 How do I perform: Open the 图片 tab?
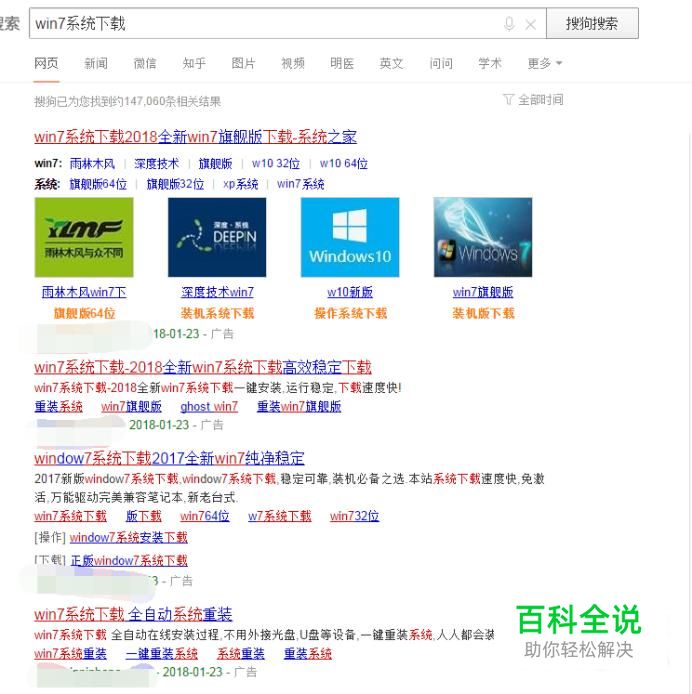(243, 63)
